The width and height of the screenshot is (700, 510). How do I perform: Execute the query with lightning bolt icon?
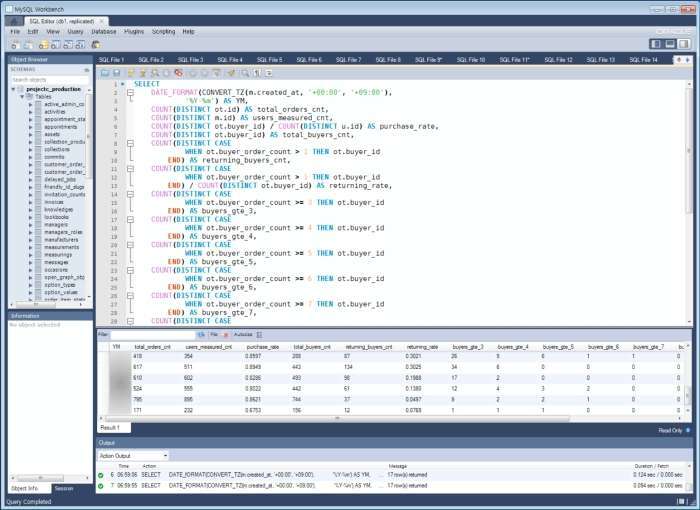(132, 73)
